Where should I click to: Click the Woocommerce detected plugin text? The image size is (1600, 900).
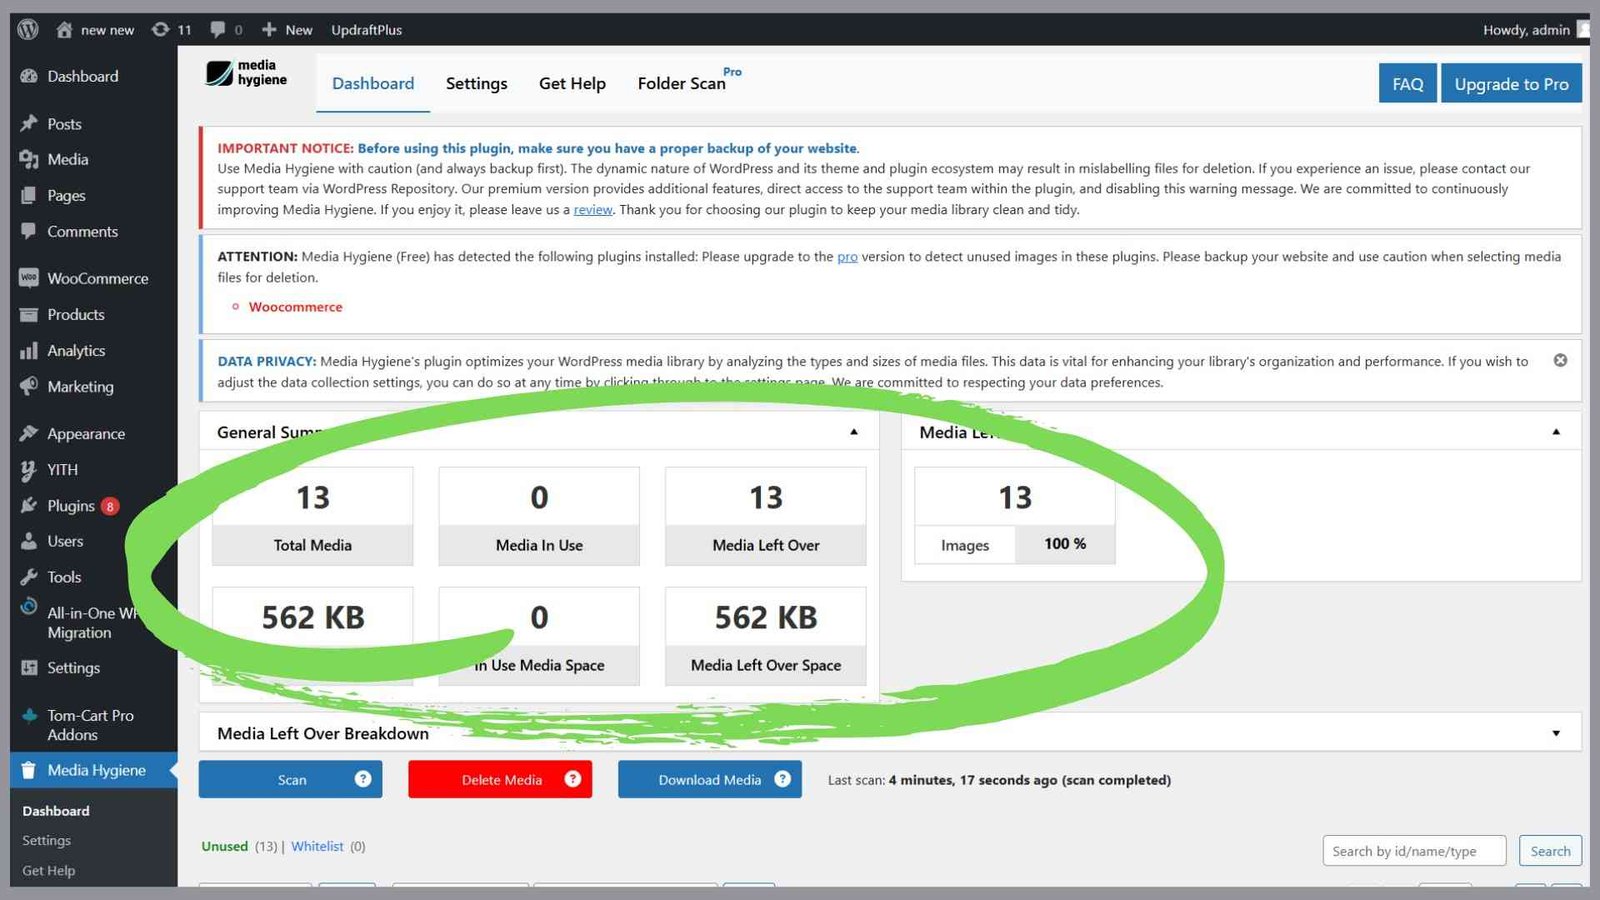295,307
